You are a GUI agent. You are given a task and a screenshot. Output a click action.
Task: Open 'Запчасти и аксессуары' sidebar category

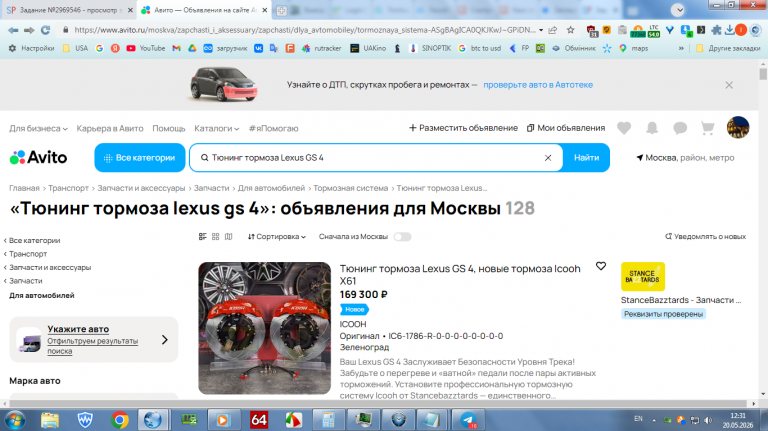pos(50,267)
